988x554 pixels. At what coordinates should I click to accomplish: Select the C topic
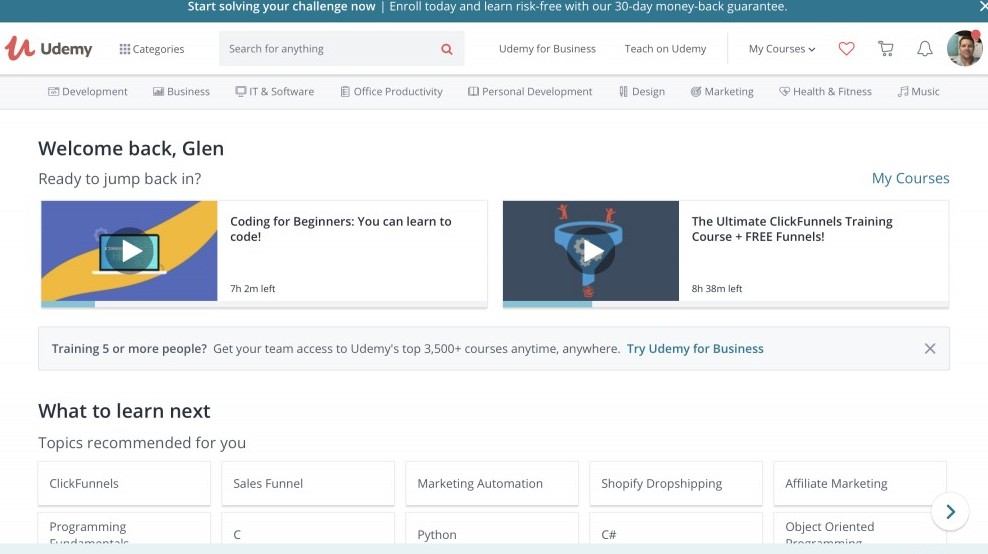click(x=308, y=528)
